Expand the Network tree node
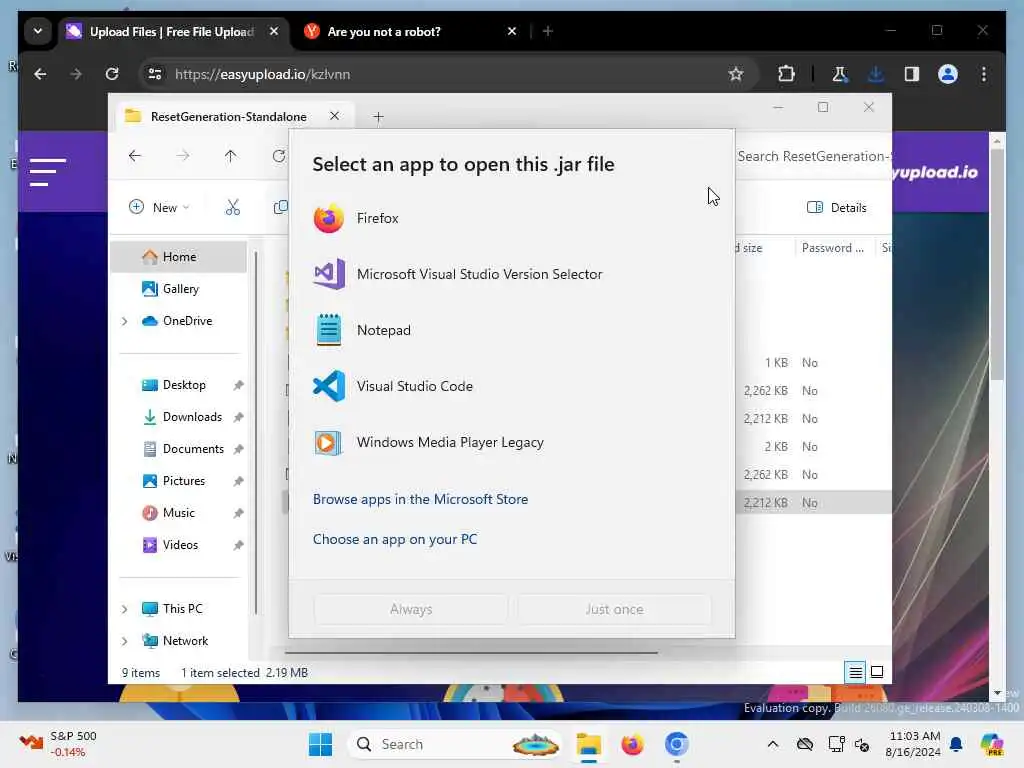The height and width of the screenshot is (768, 1024). (x=124, y=641)
